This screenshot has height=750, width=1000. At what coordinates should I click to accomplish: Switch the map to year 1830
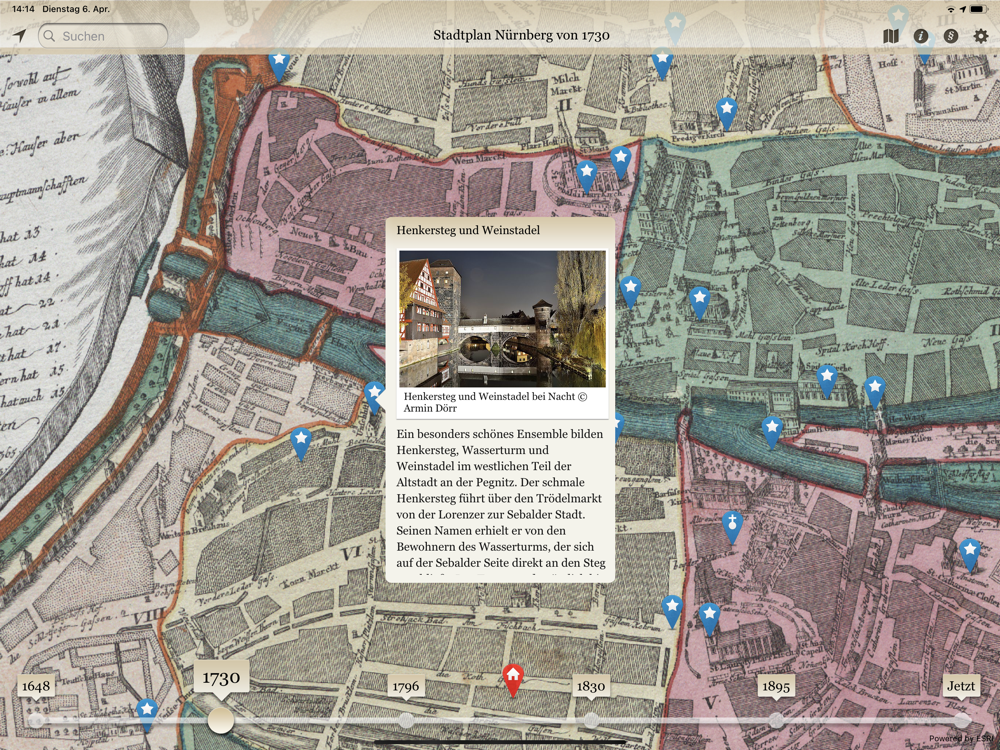591,686
